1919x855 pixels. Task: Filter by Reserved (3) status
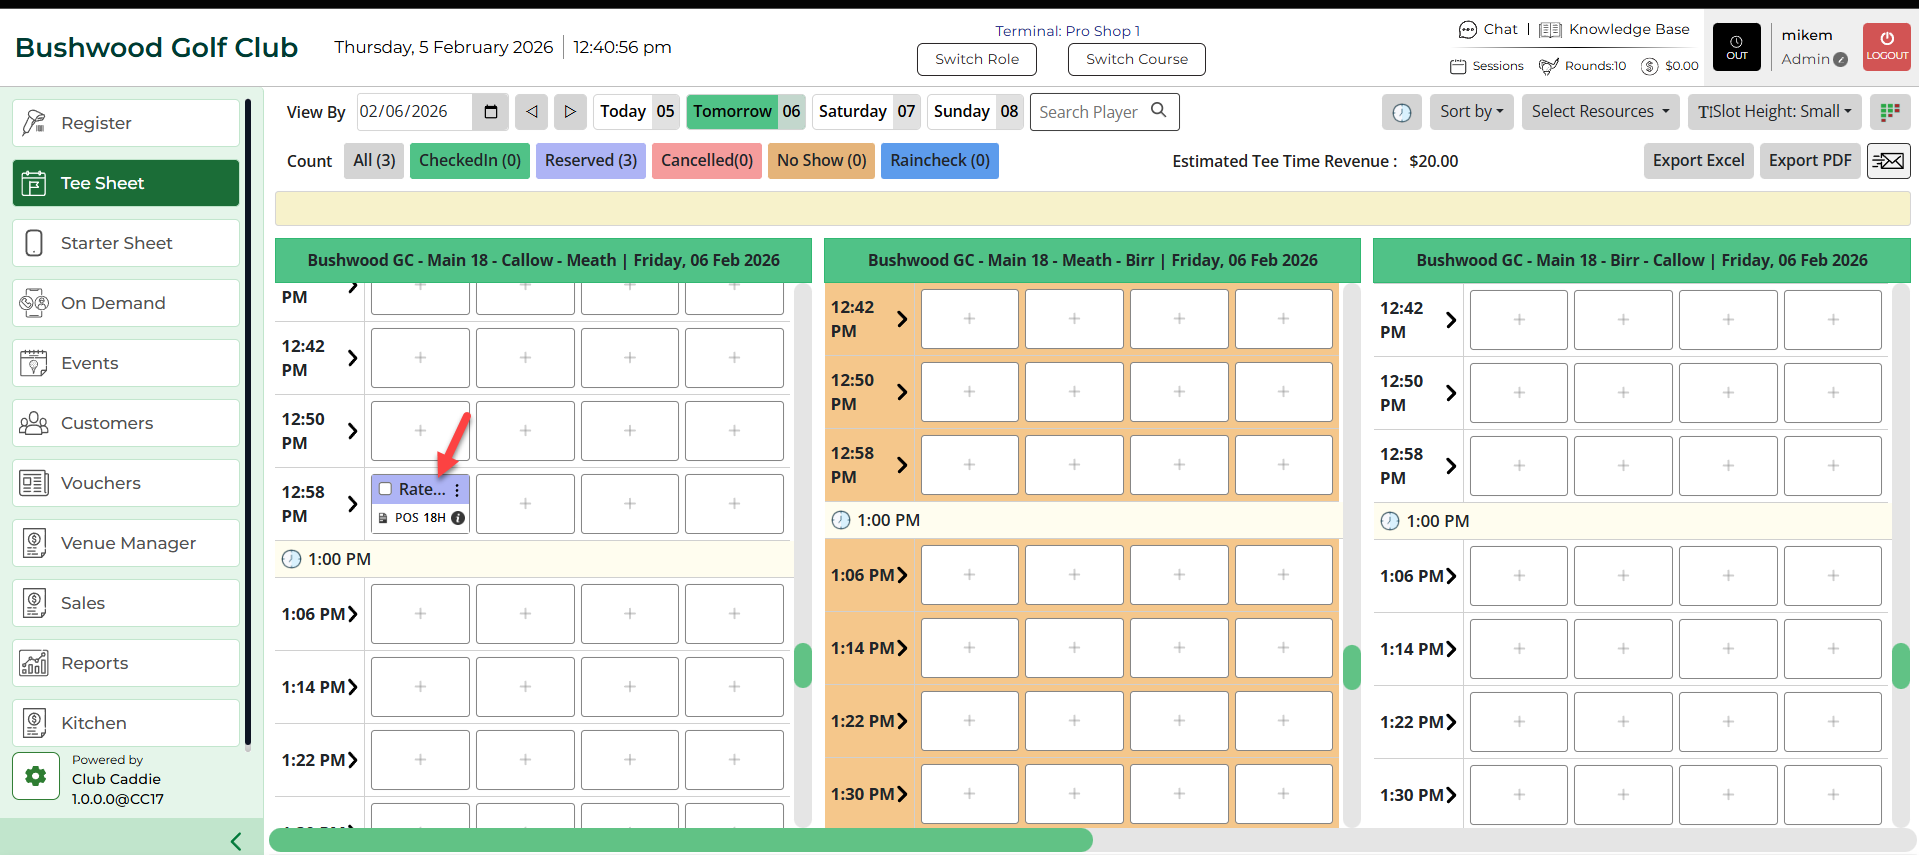coord(590,161)
